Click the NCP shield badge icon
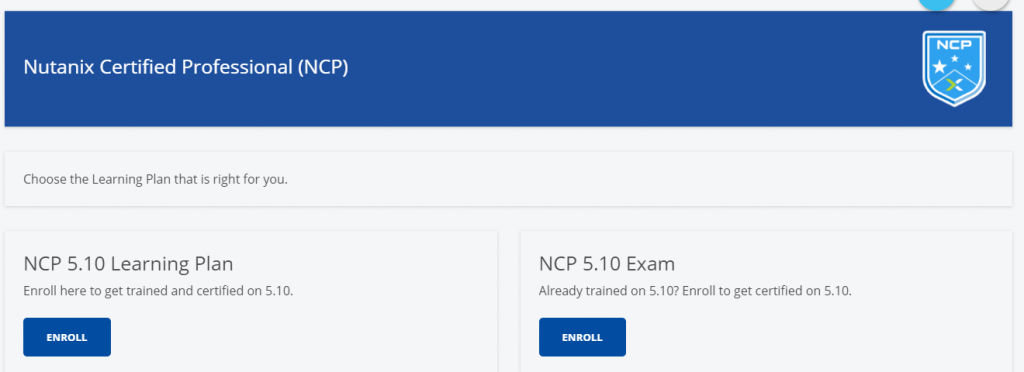The image size is (1024, 372). click(954, 68)
